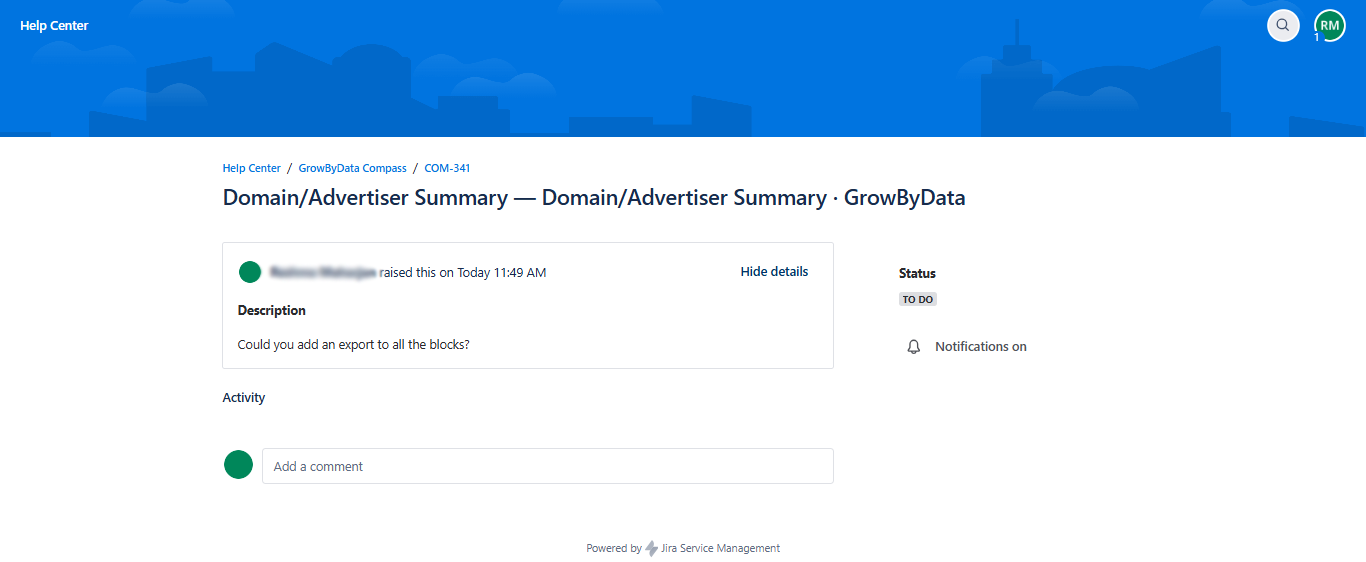Viewport: 1366px width, 562px height.
Task: Click the requester's green avatar in details
Action: [x=250, y=272]
